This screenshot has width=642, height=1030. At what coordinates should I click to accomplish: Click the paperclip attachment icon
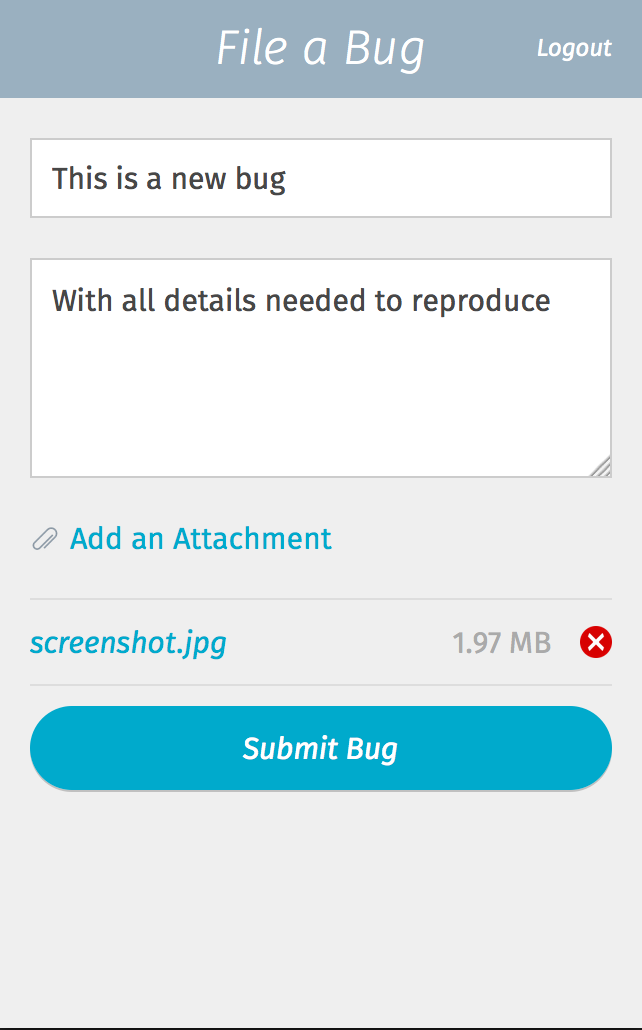pos(44,540)
